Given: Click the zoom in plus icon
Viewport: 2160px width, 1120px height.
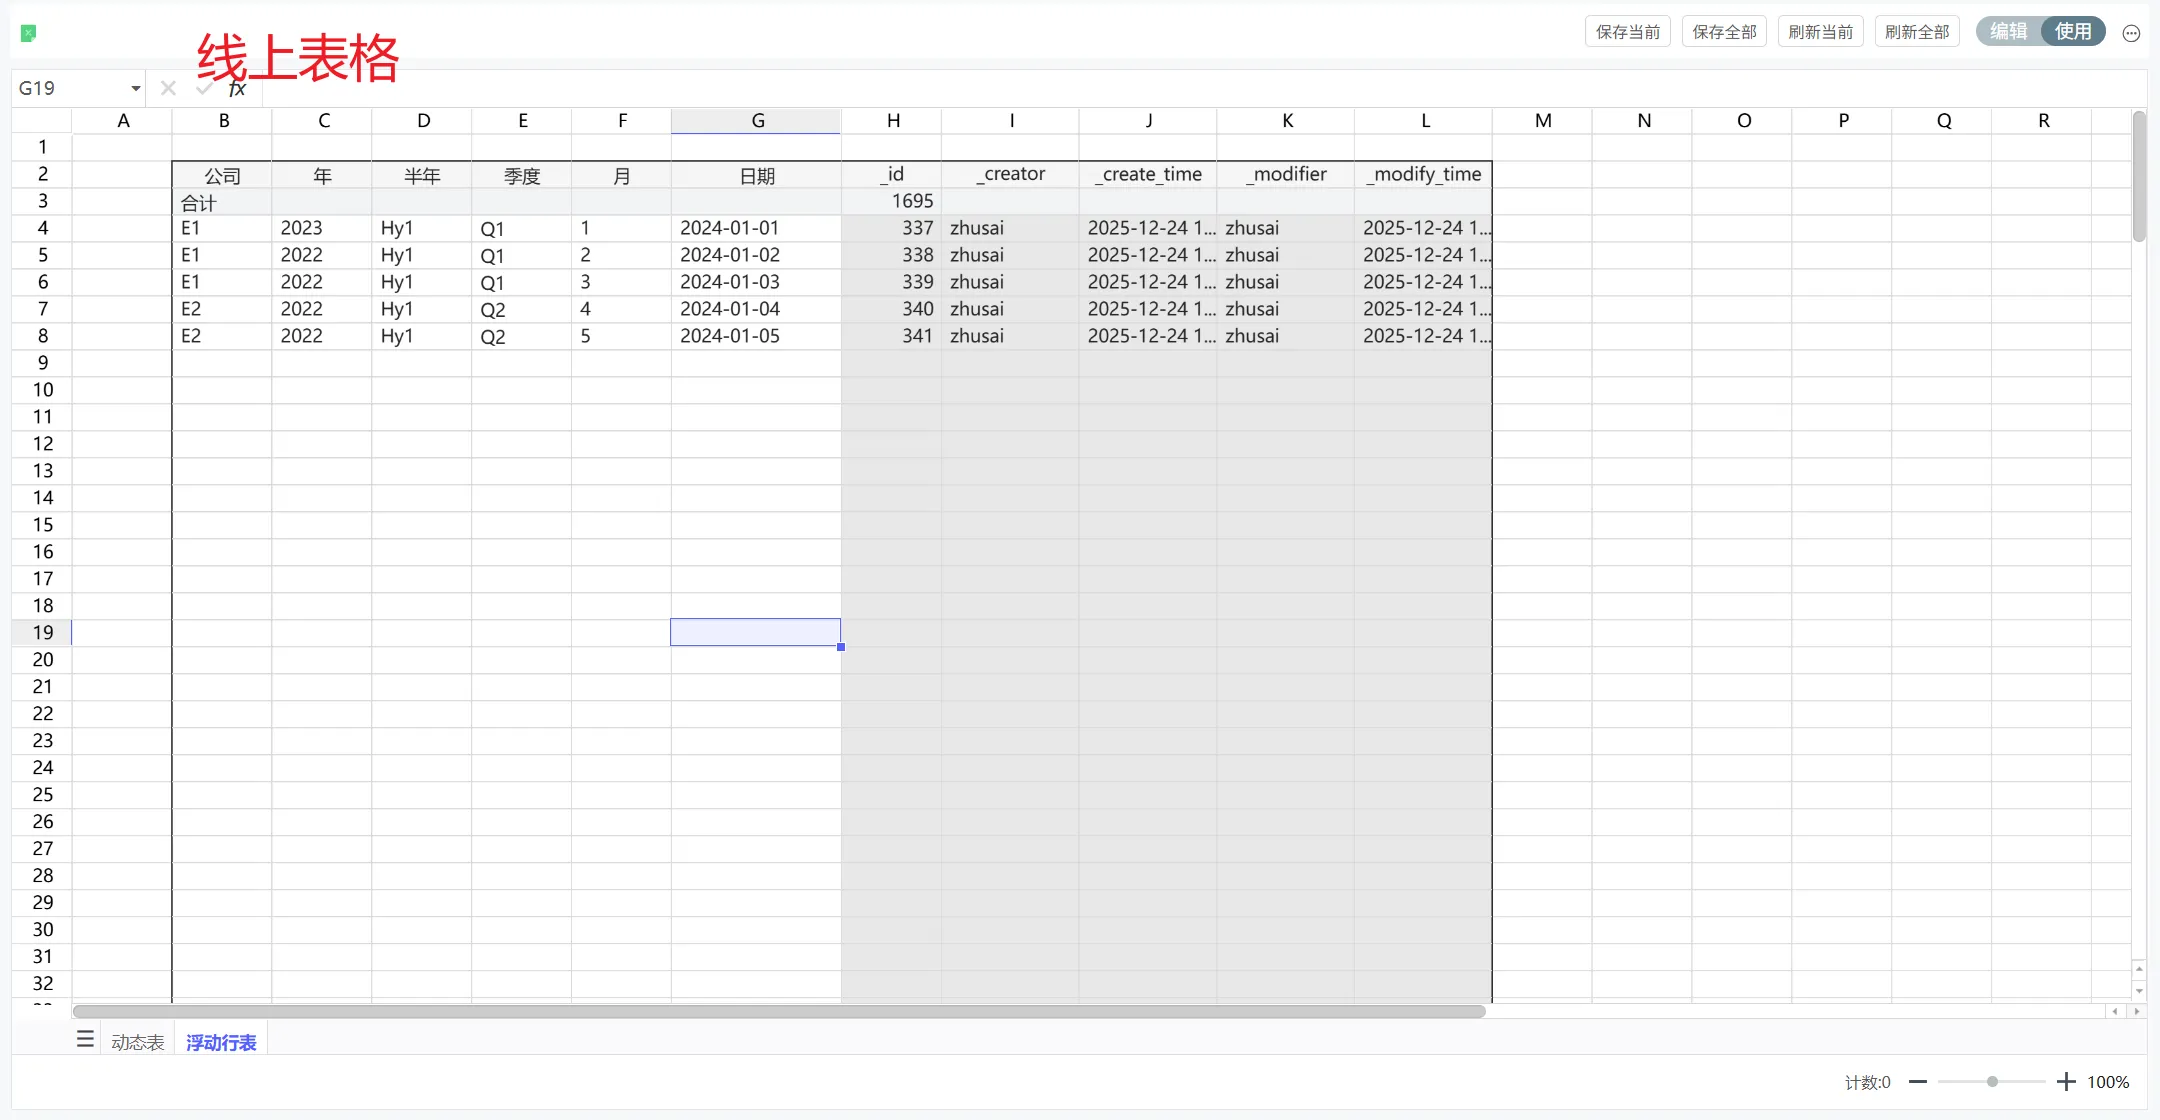Looking at the screenshot, I should [x=2066, y=1082].
